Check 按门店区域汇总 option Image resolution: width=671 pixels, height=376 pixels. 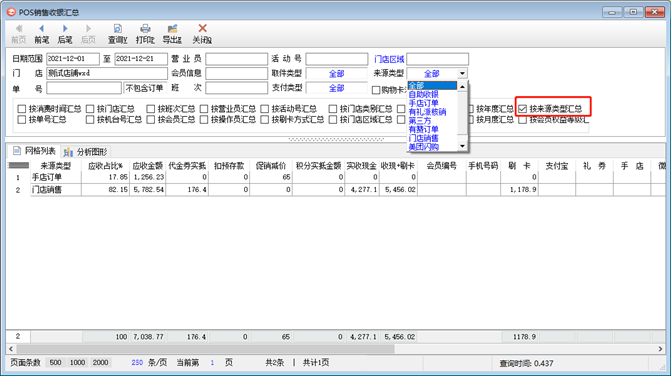pos(333,120)
